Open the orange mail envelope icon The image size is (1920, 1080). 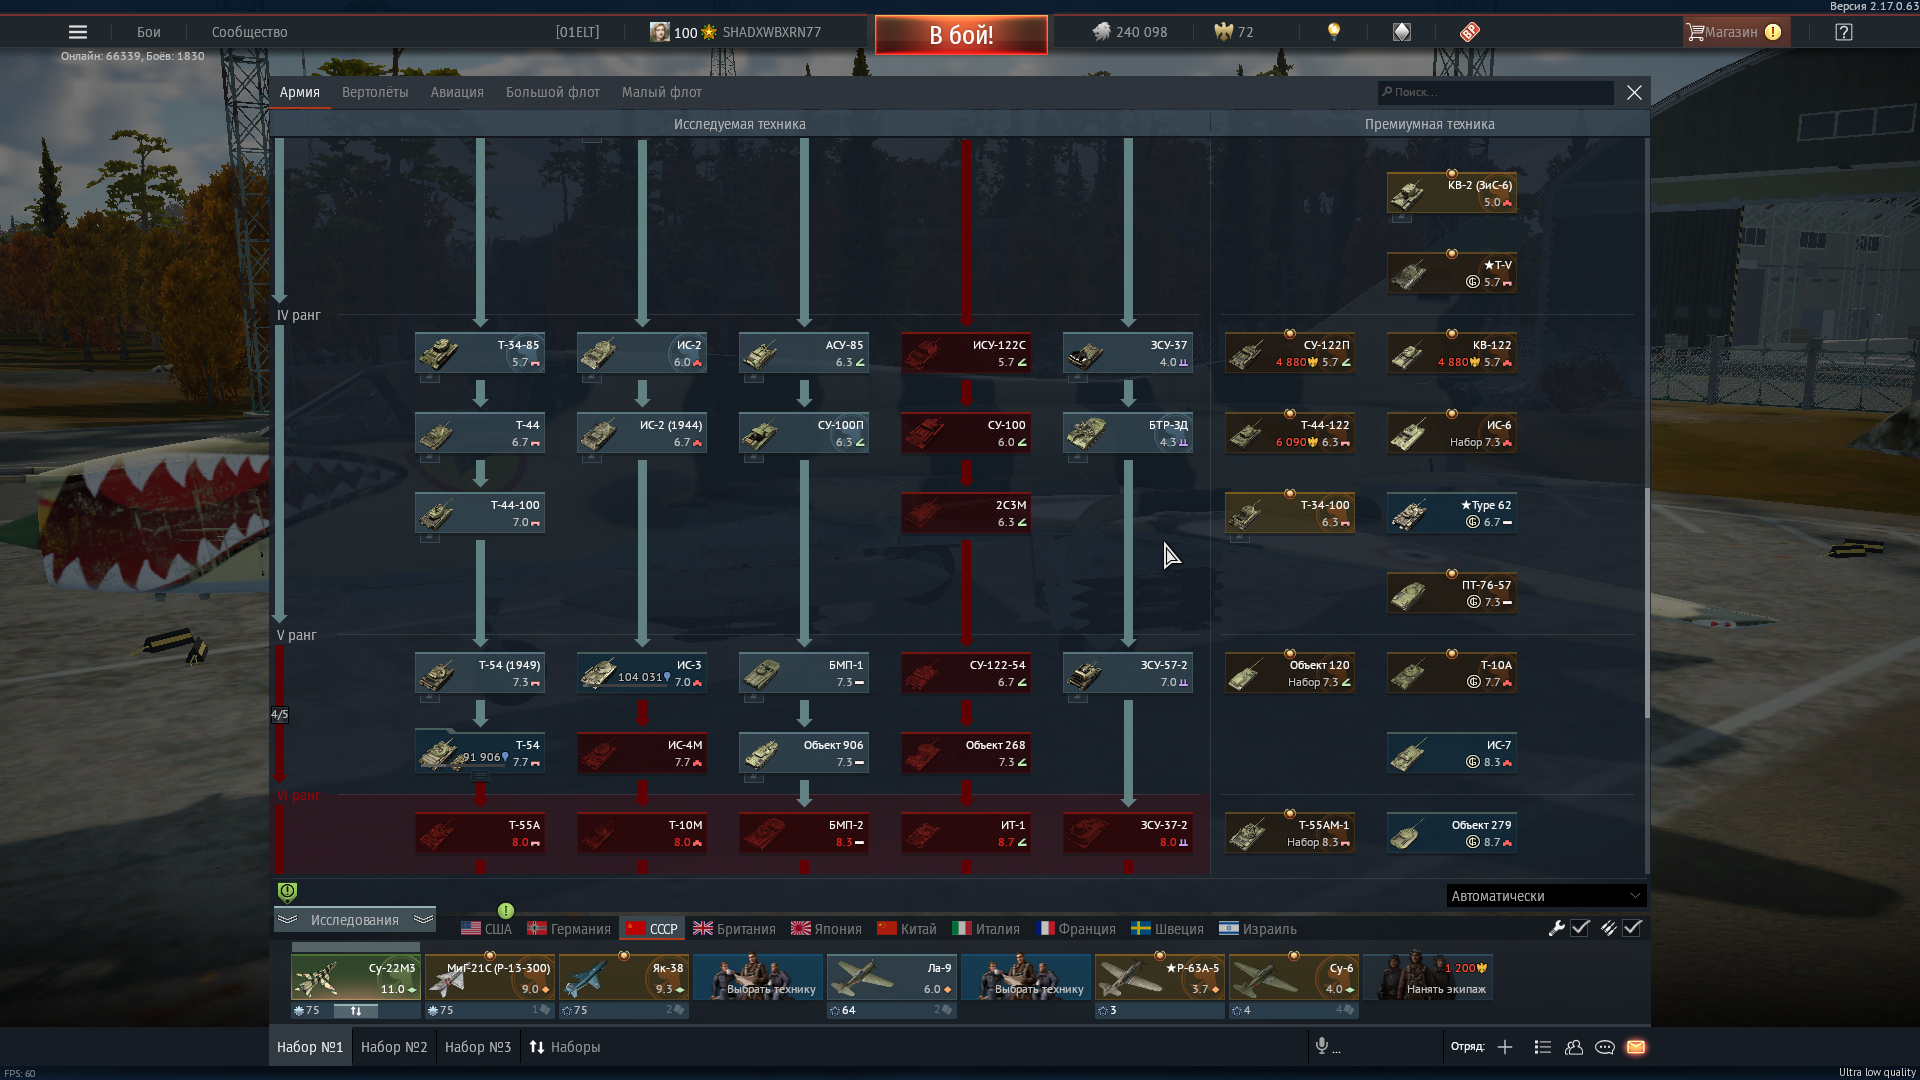1636,1047
